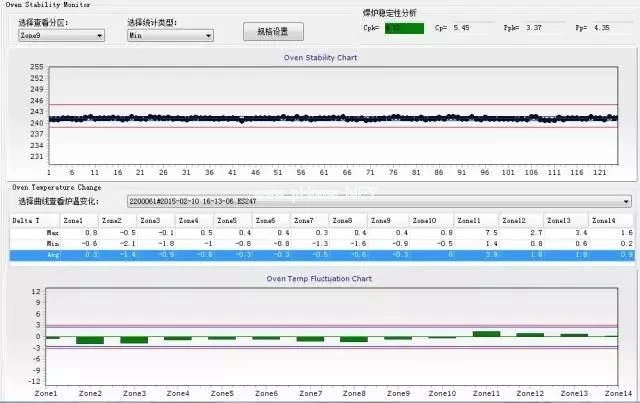Image resolution: width=640 pixels, height=403 pixels.
Task: Select the Zone12 column header
Action: [x=520, y=220]
